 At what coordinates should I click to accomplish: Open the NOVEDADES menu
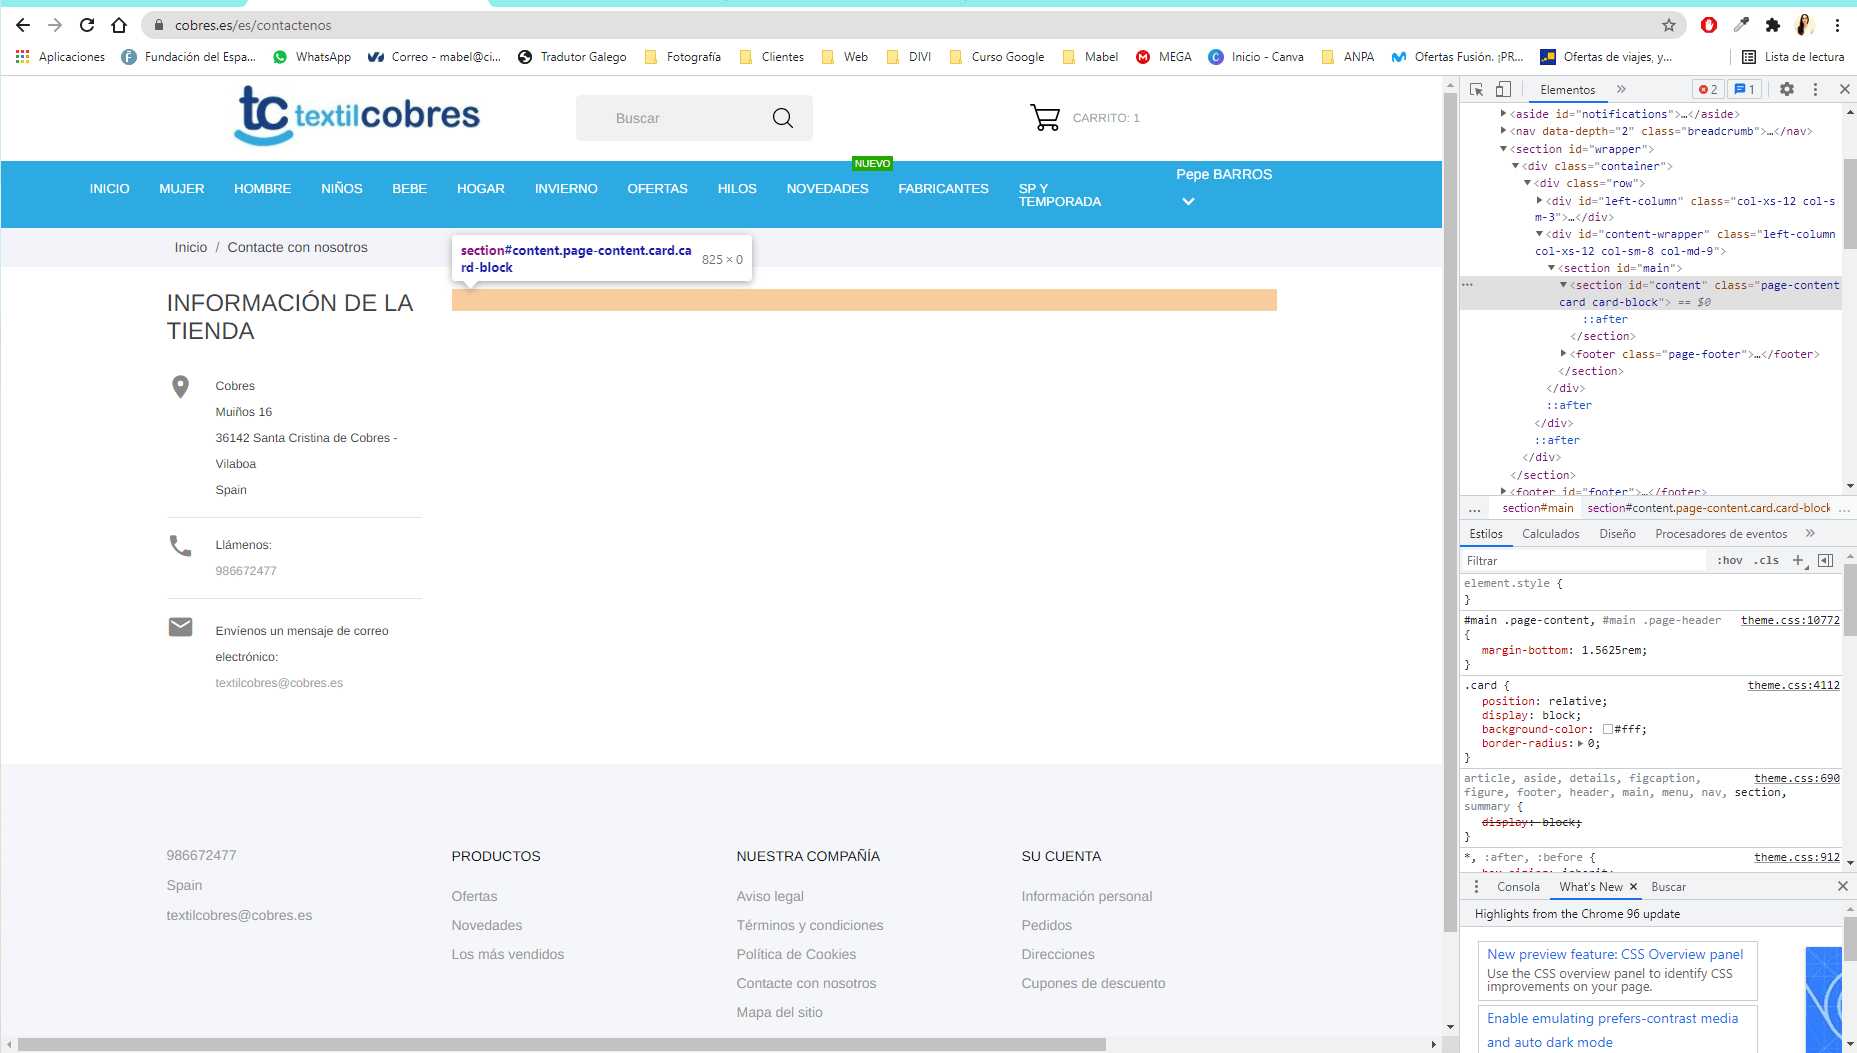click(828, 188)
